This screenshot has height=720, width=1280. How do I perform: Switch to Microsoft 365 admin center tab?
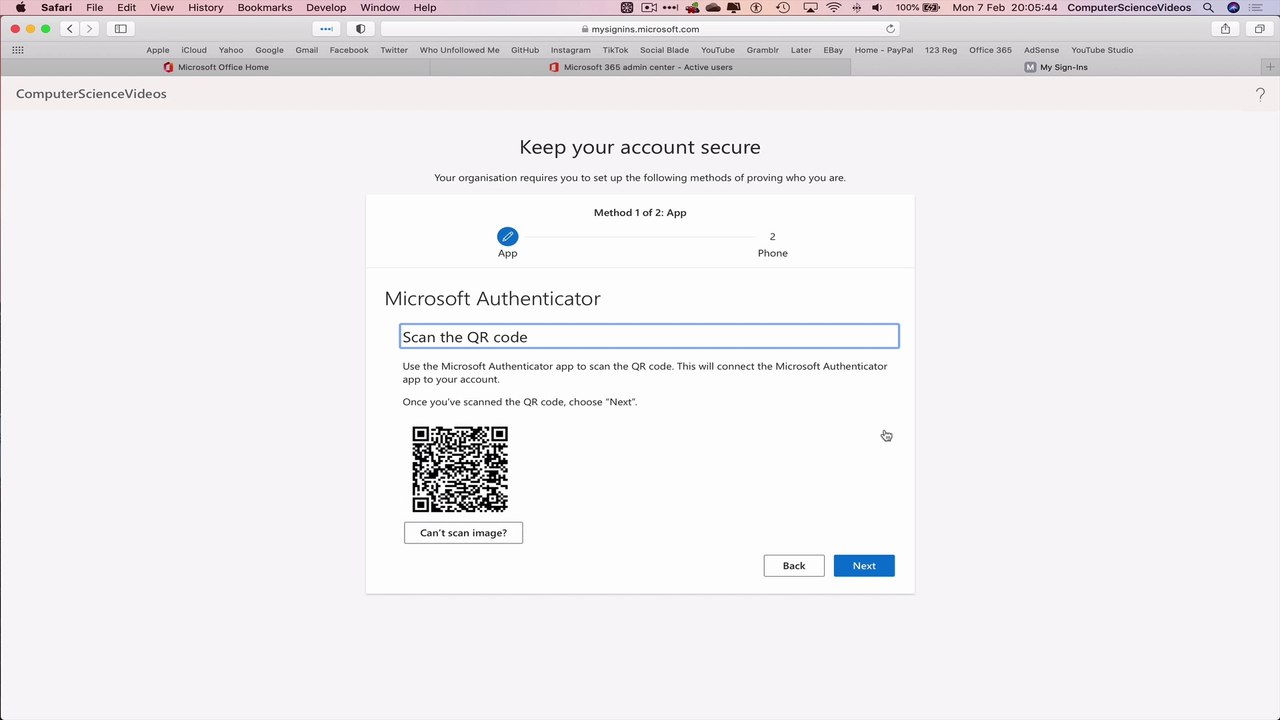640,67
